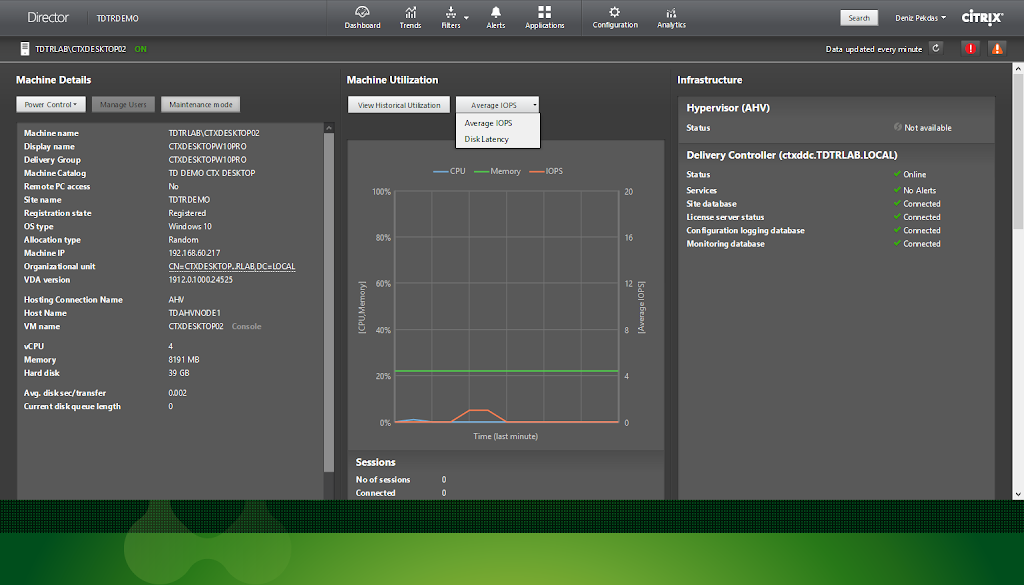Click the Delivery Controller heading
The height and width of the screenshot is (585, 1024).
(x=792, y=155)
